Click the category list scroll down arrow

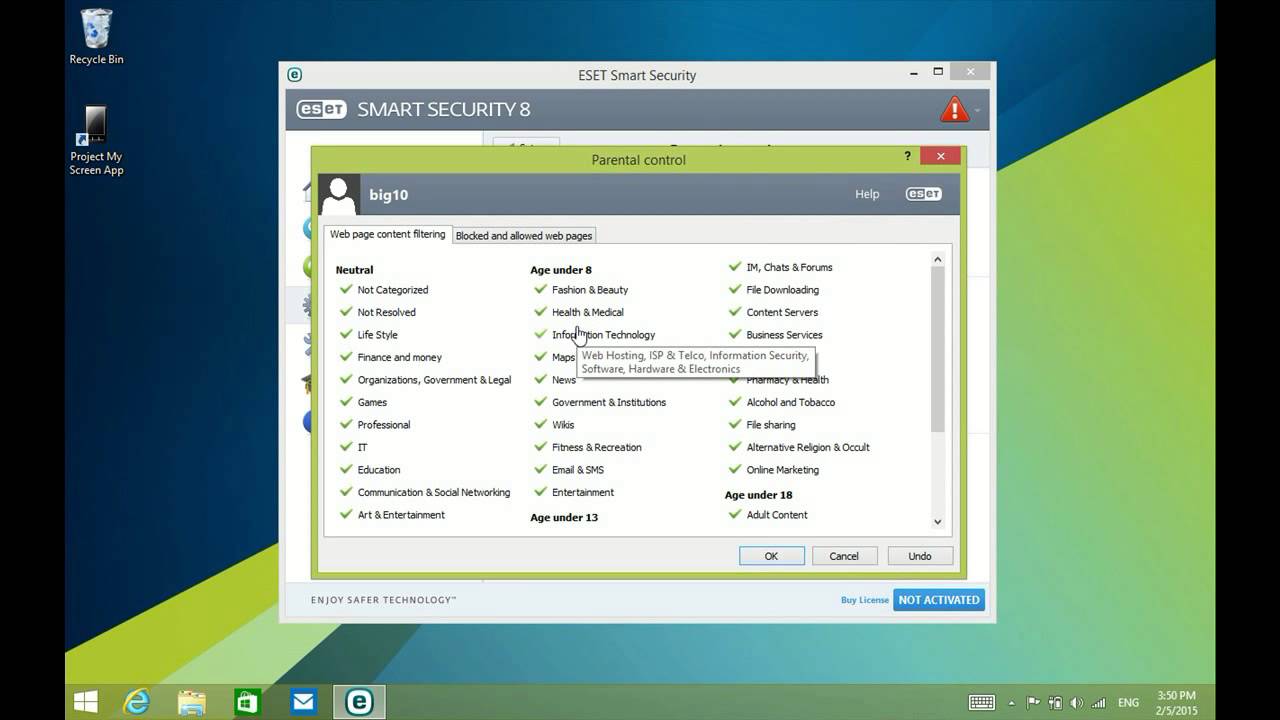point(938,521)
